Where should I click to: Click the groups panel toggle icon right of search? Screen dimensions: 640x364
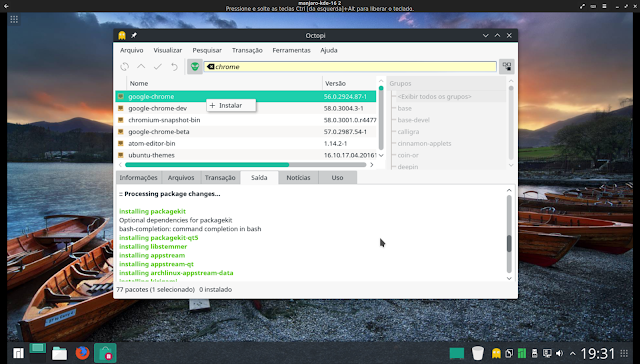[x=507, y=67]
